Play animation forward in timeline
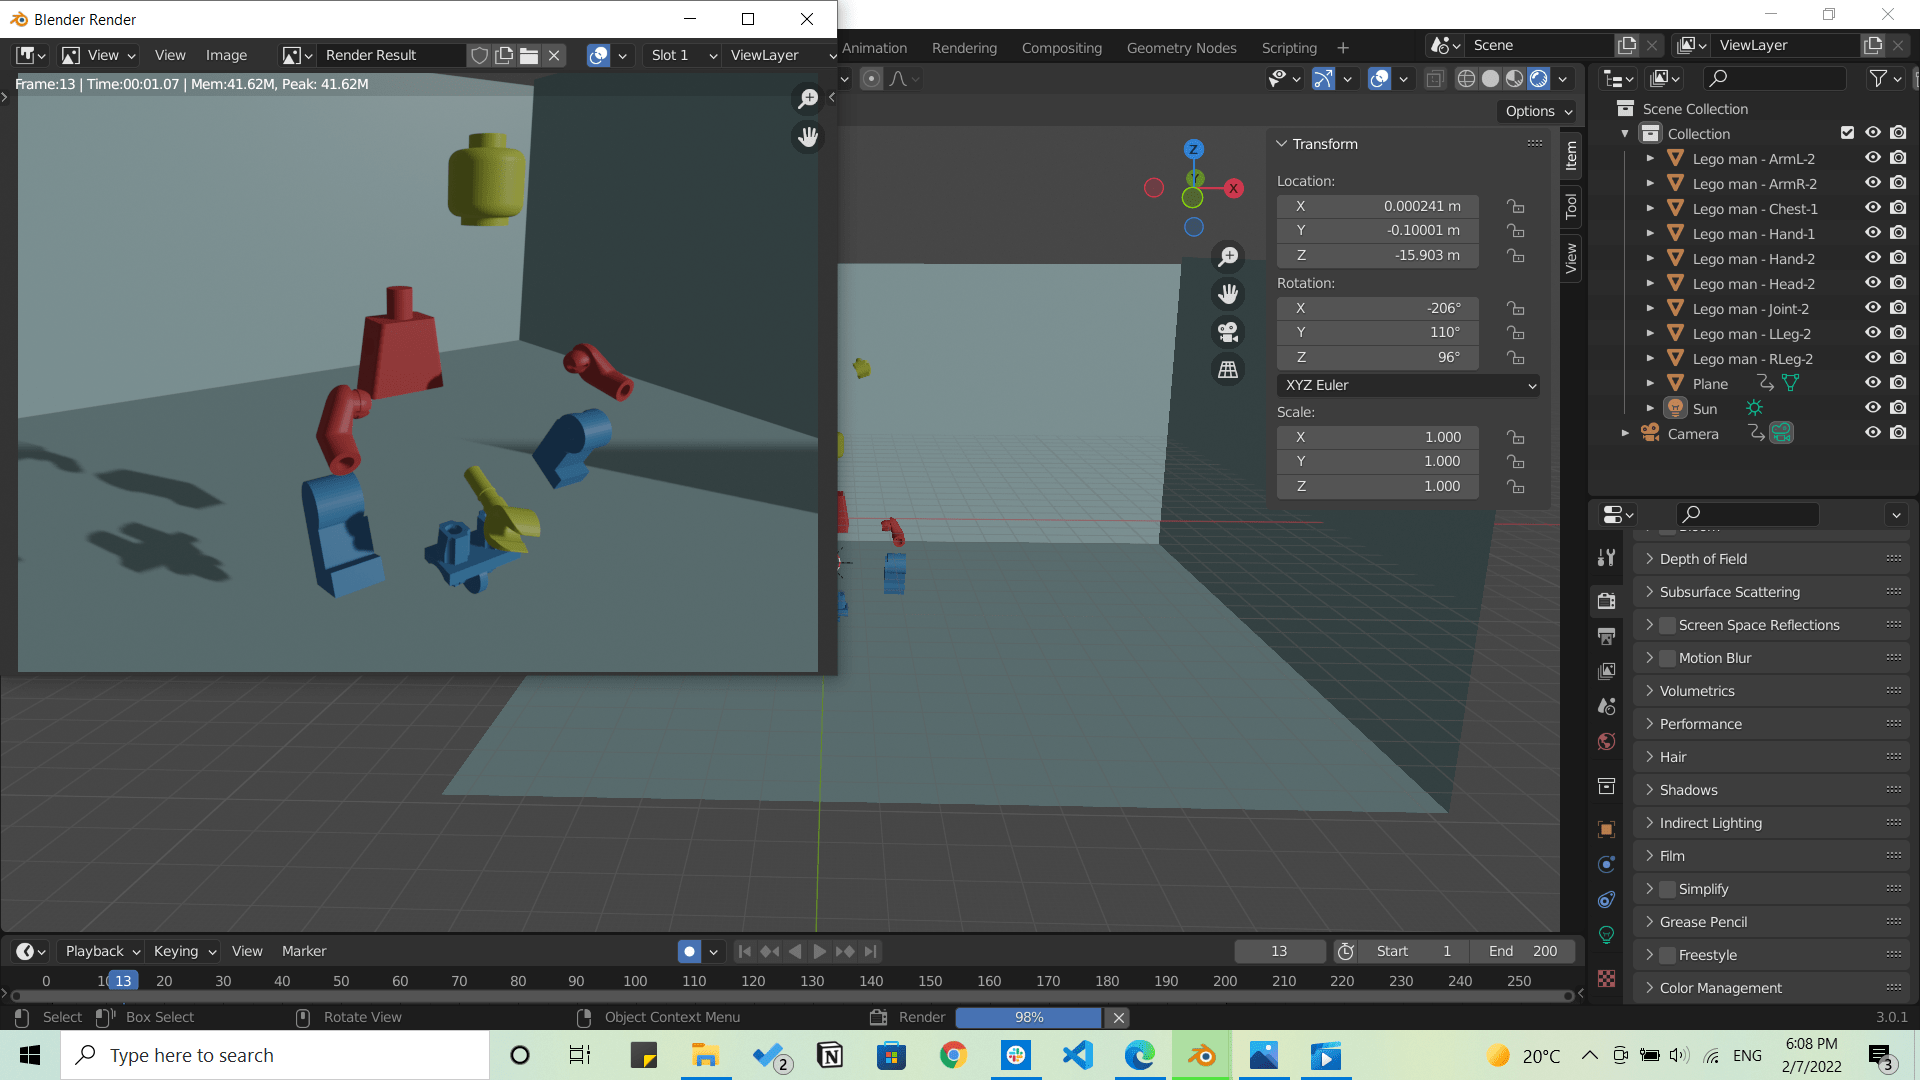The image size is (1920, 1080). click(x=819, y=951)
